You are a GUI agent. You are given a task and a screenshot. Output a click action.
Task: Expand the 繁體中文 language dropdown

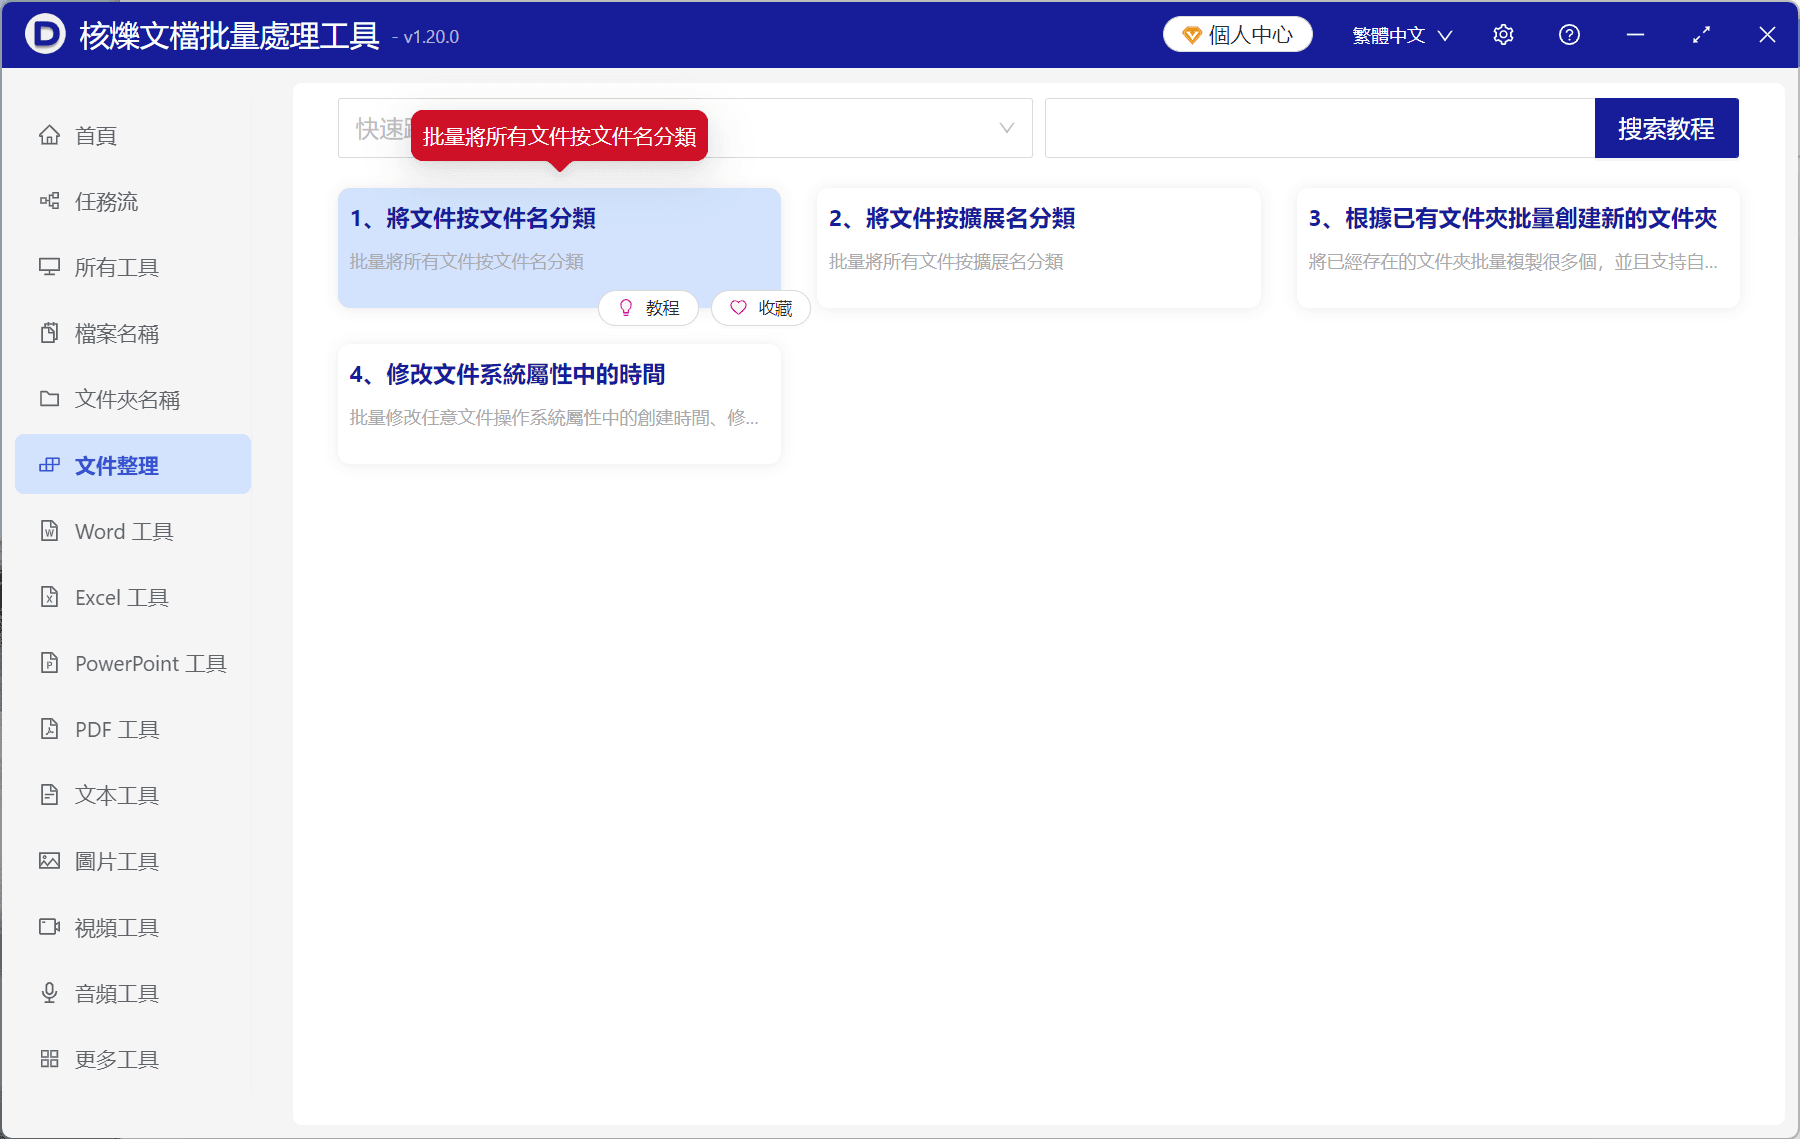click(1400, 34)
